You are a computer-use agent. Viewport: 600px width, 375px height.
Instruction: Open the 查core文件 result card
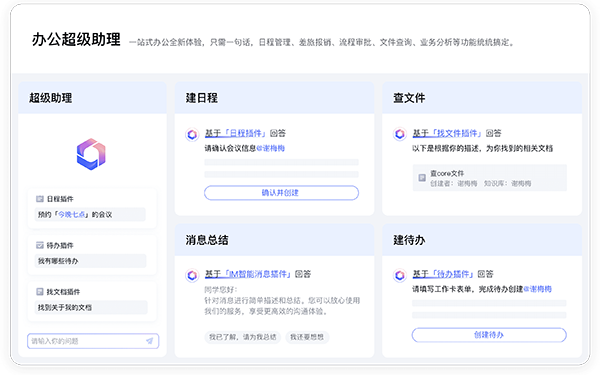coord(489,178)
